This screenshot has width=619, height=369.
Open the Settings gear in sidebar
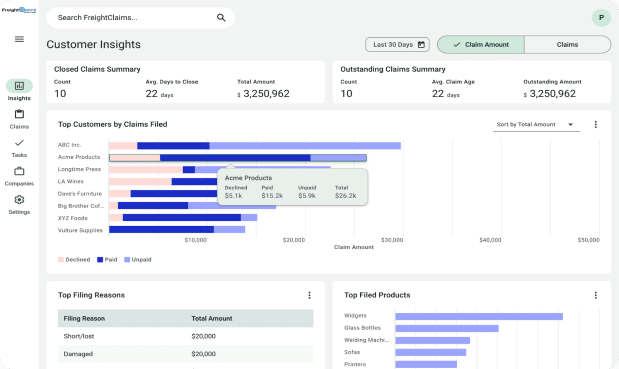click(19, 205)
